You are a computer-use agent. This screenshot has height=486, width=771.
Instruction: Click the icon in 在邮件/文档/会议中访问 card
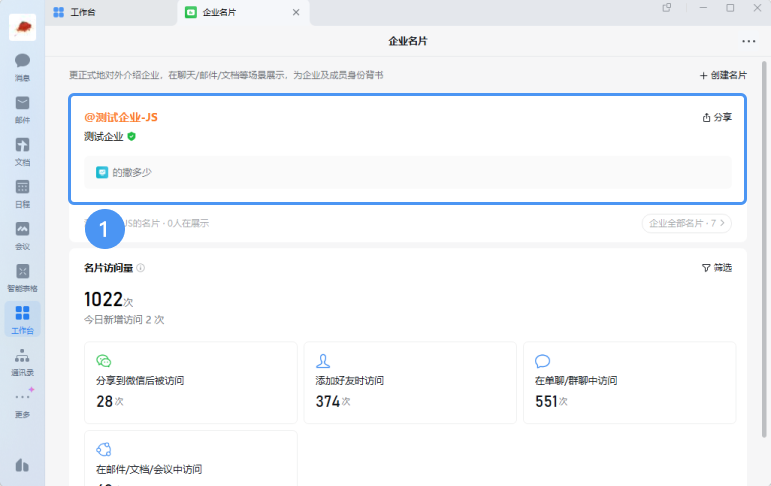point(104,450)
